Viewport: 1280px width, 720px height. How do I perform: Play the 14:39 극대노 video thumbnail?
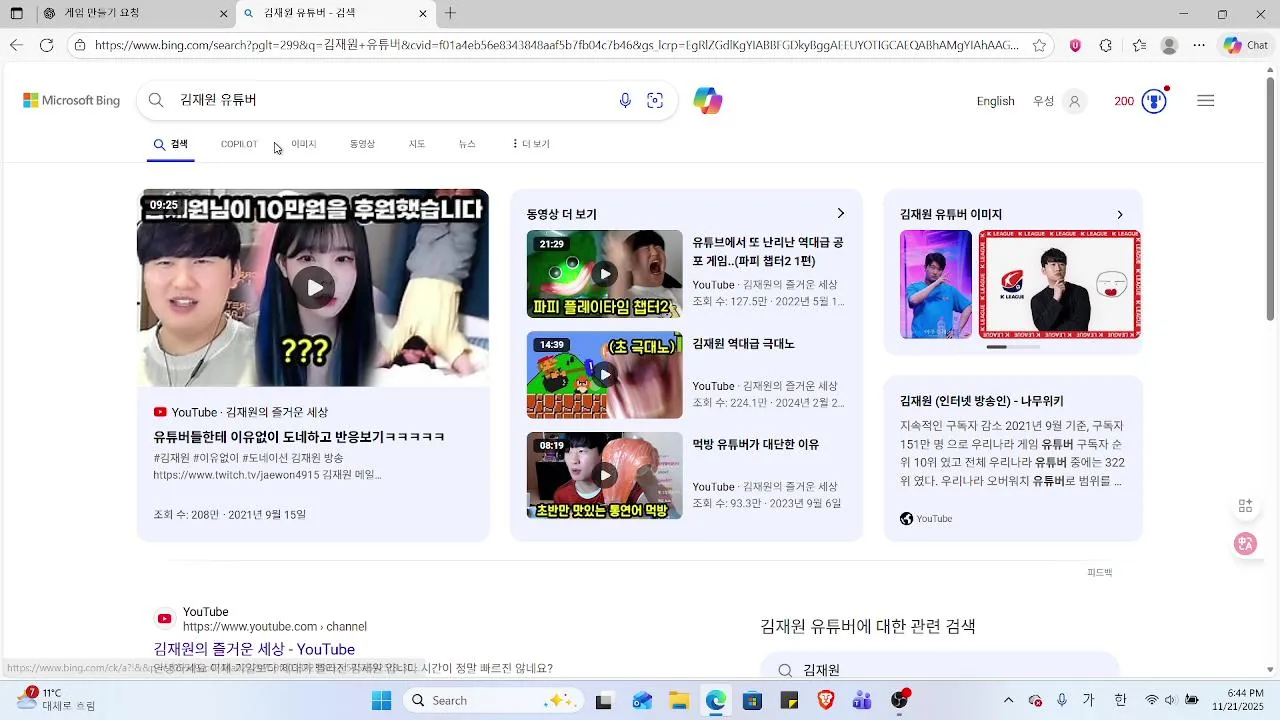604,375
